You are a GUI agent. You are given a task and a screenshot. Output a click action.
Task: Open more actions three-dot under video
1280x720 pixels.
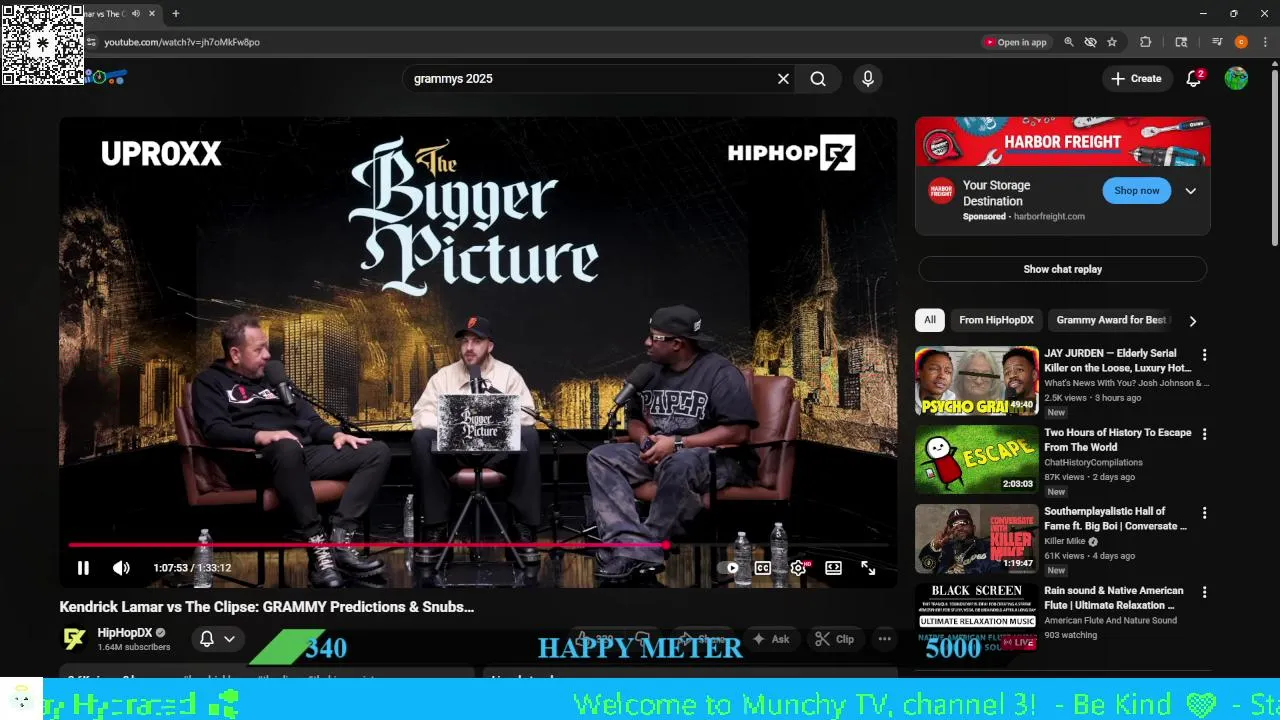(x=884, y=639)
